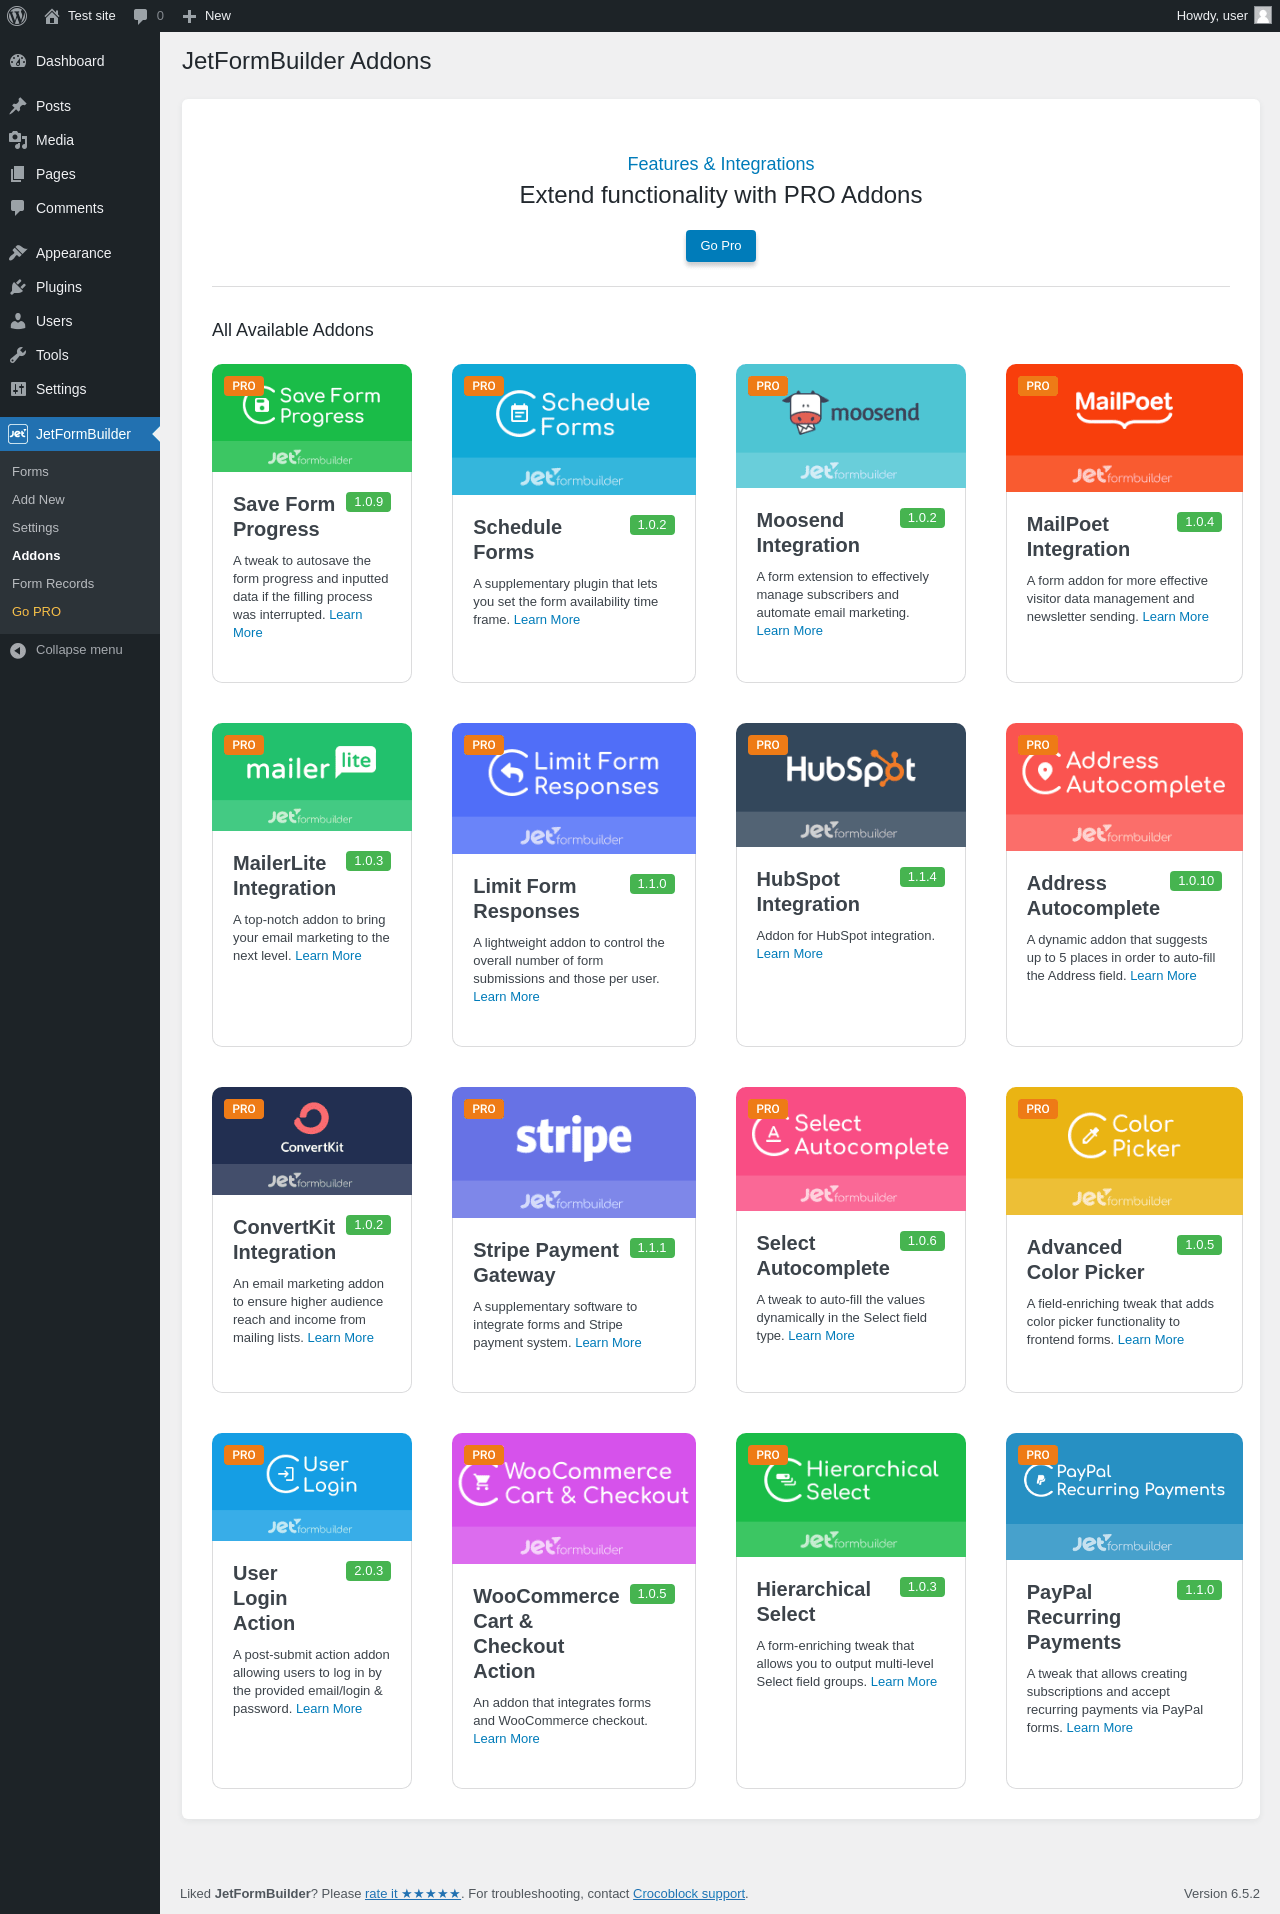
Task: Click the Save Form Progress banner image
Action: point(312,418)
